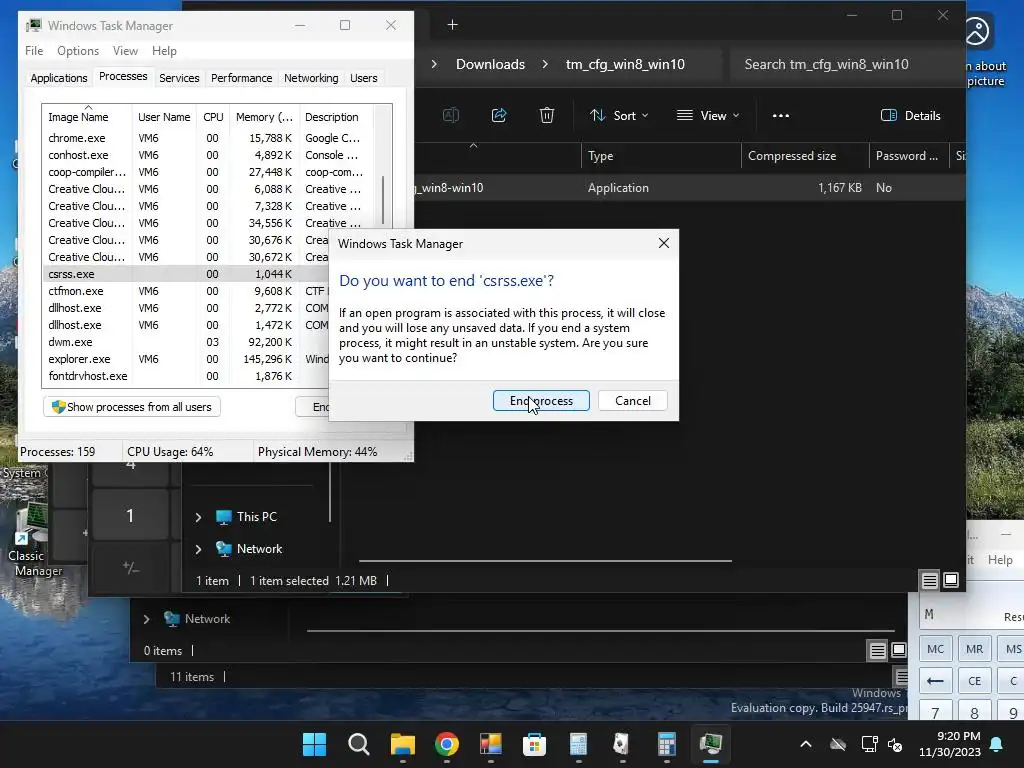The height and width of the screenshot is (768, 1024).
Task: Open a new tab in File Explorer
Action: pos(452,25)
